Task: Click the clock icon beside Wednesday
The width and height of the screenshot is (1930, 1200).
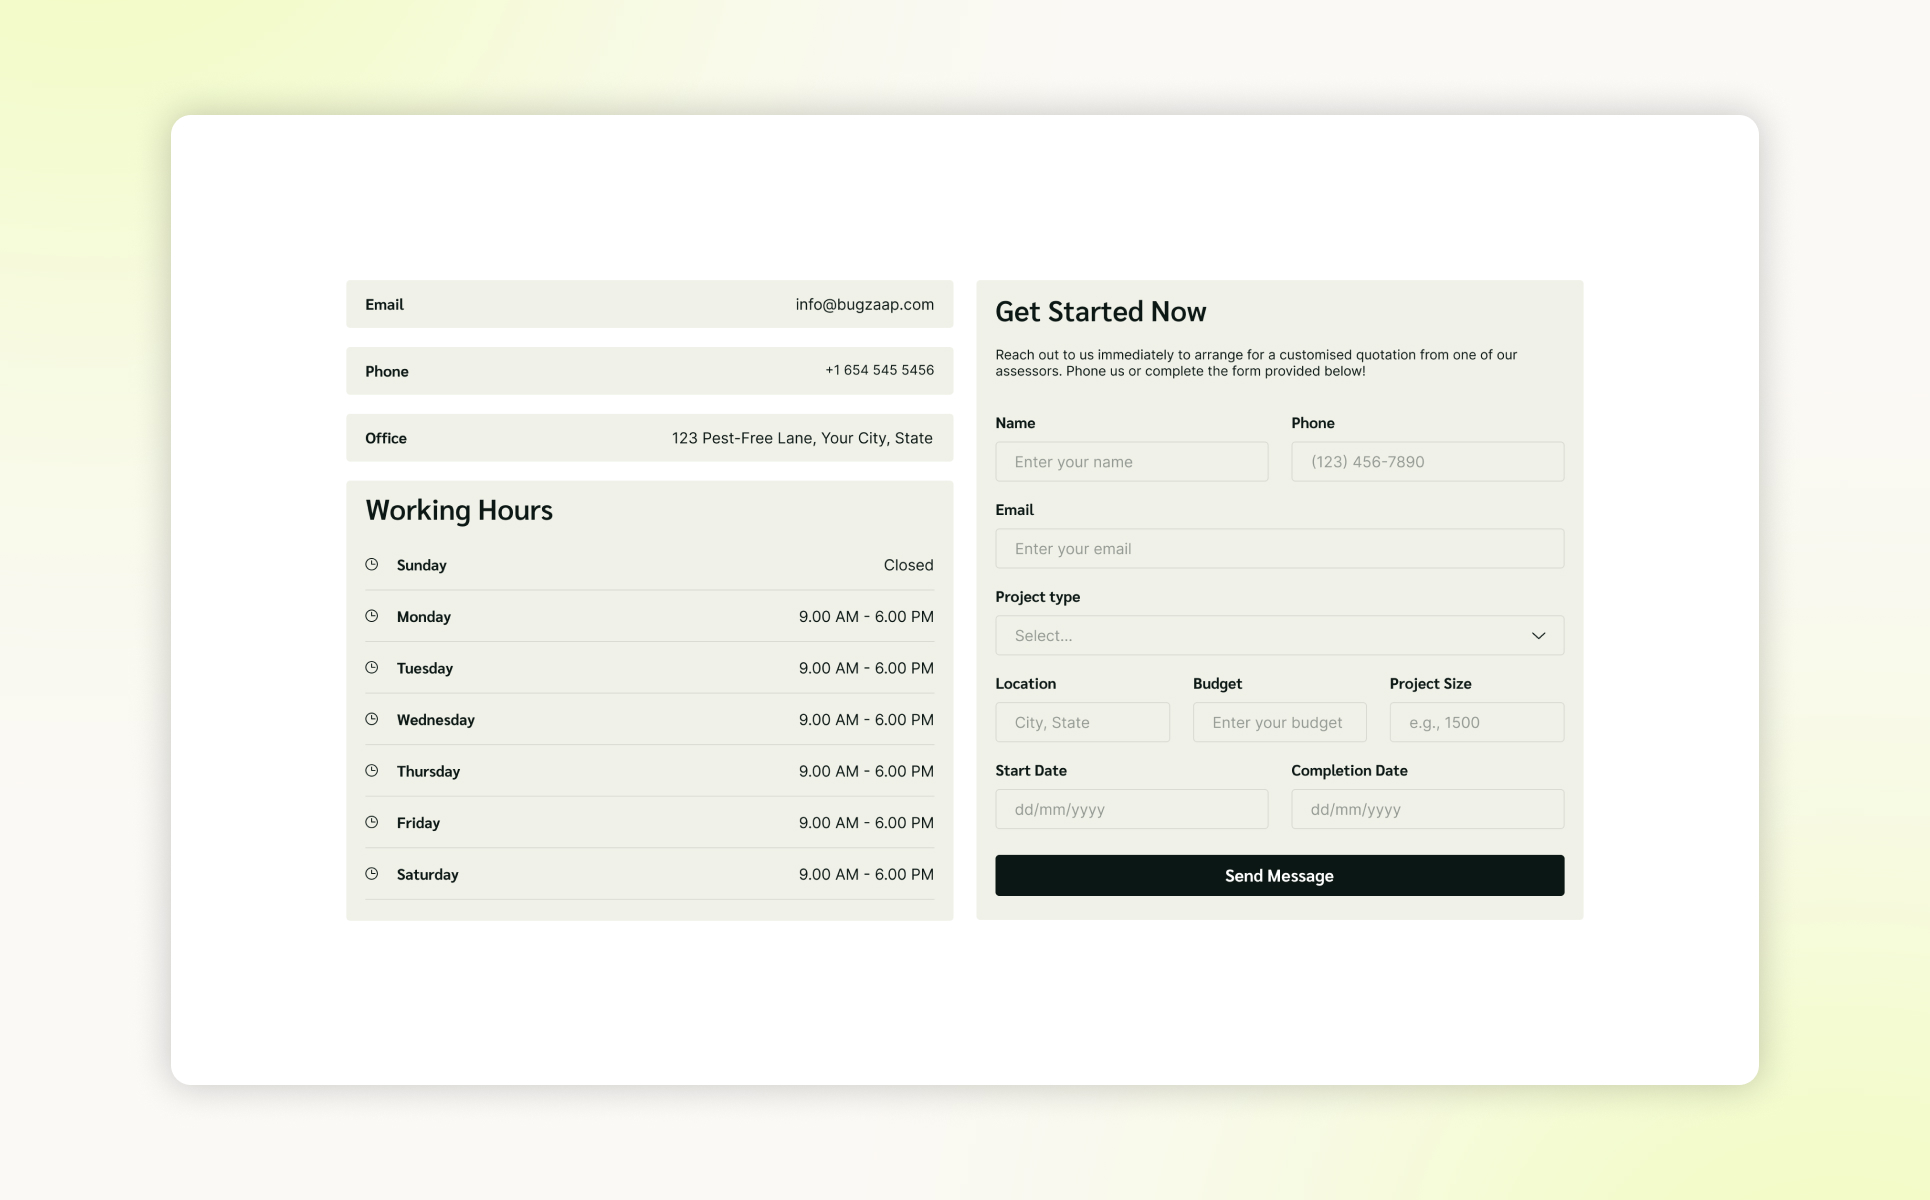Action: coord(372,719)
